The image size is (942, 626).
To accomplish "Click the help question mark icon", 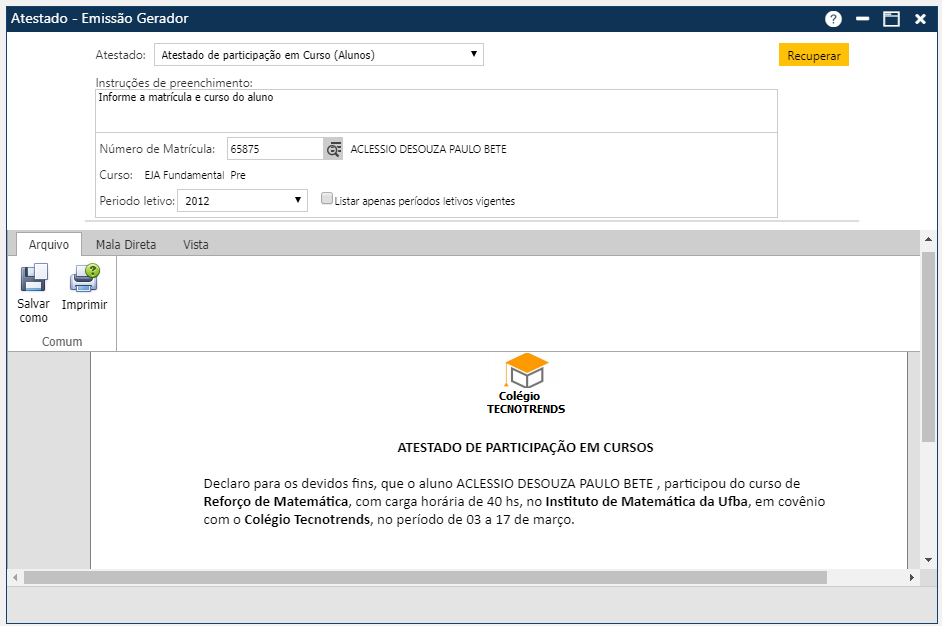I will point(833,19).
